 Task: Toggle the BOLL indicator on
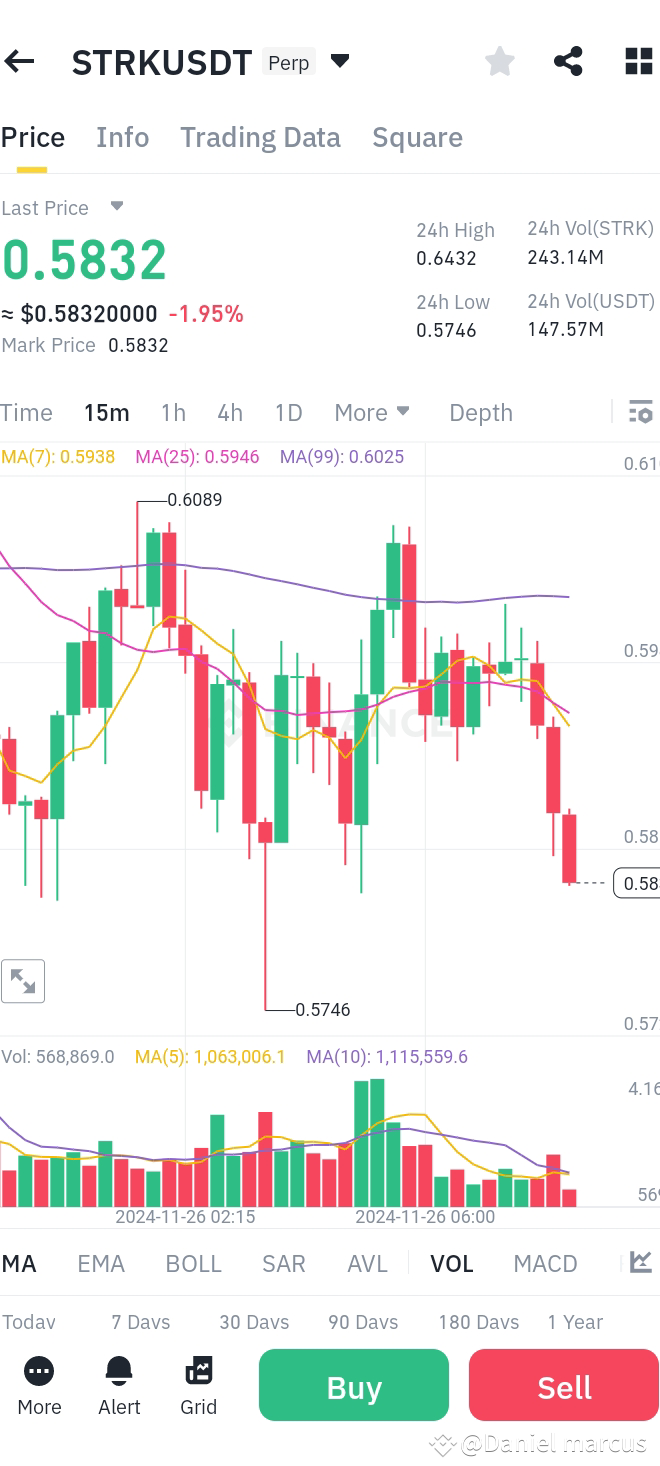click(x=193, y=1263)
